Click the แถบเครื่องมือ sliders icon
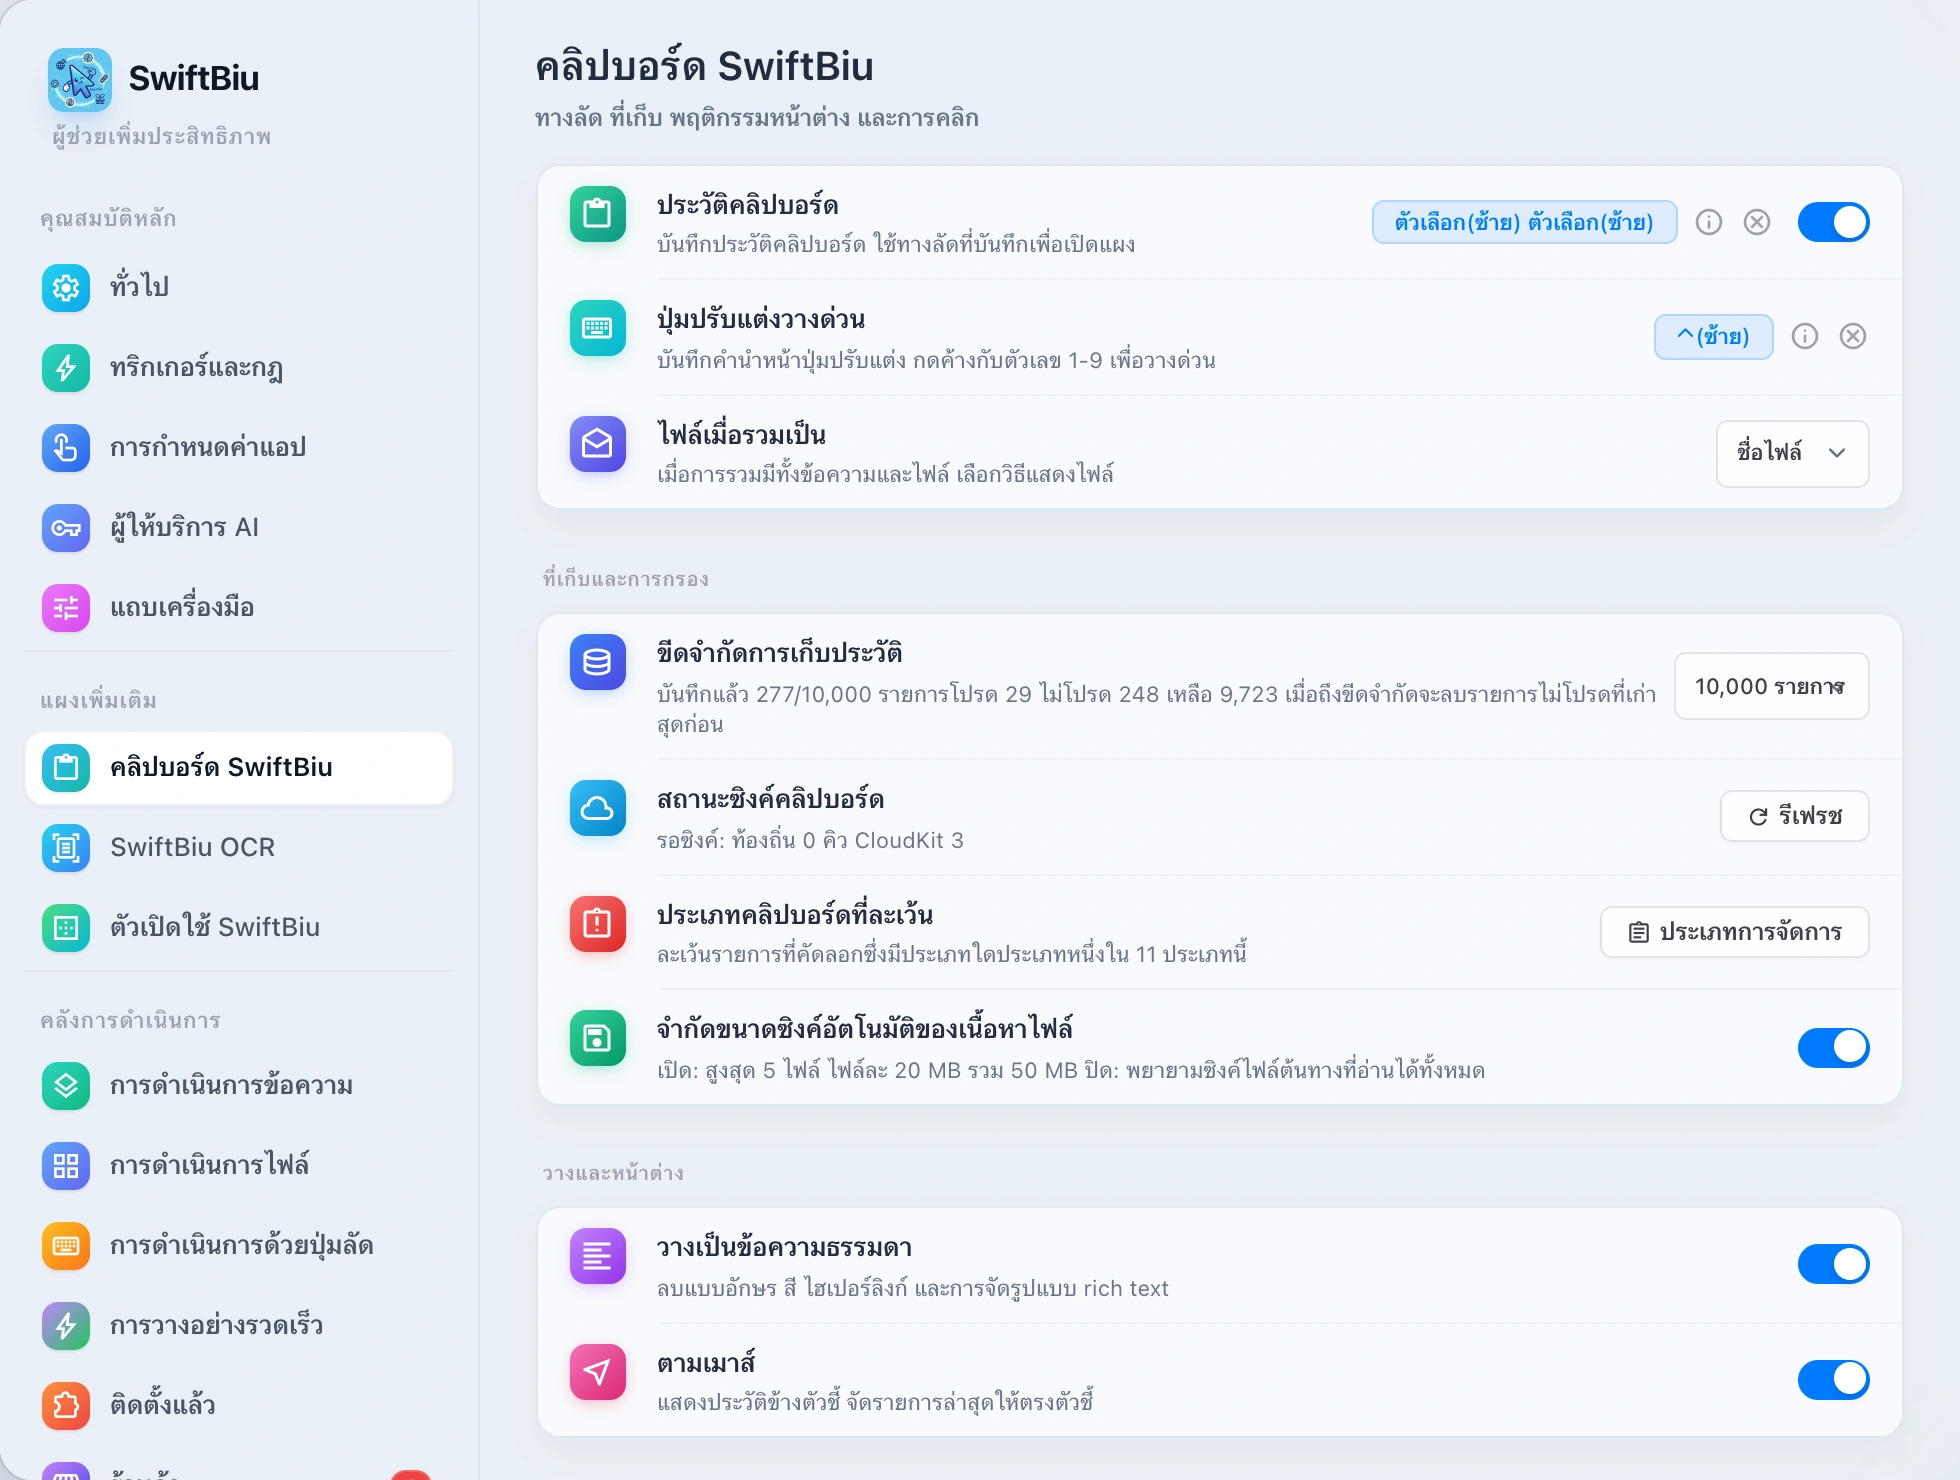1960x1480 pixels. coord(66,608)
